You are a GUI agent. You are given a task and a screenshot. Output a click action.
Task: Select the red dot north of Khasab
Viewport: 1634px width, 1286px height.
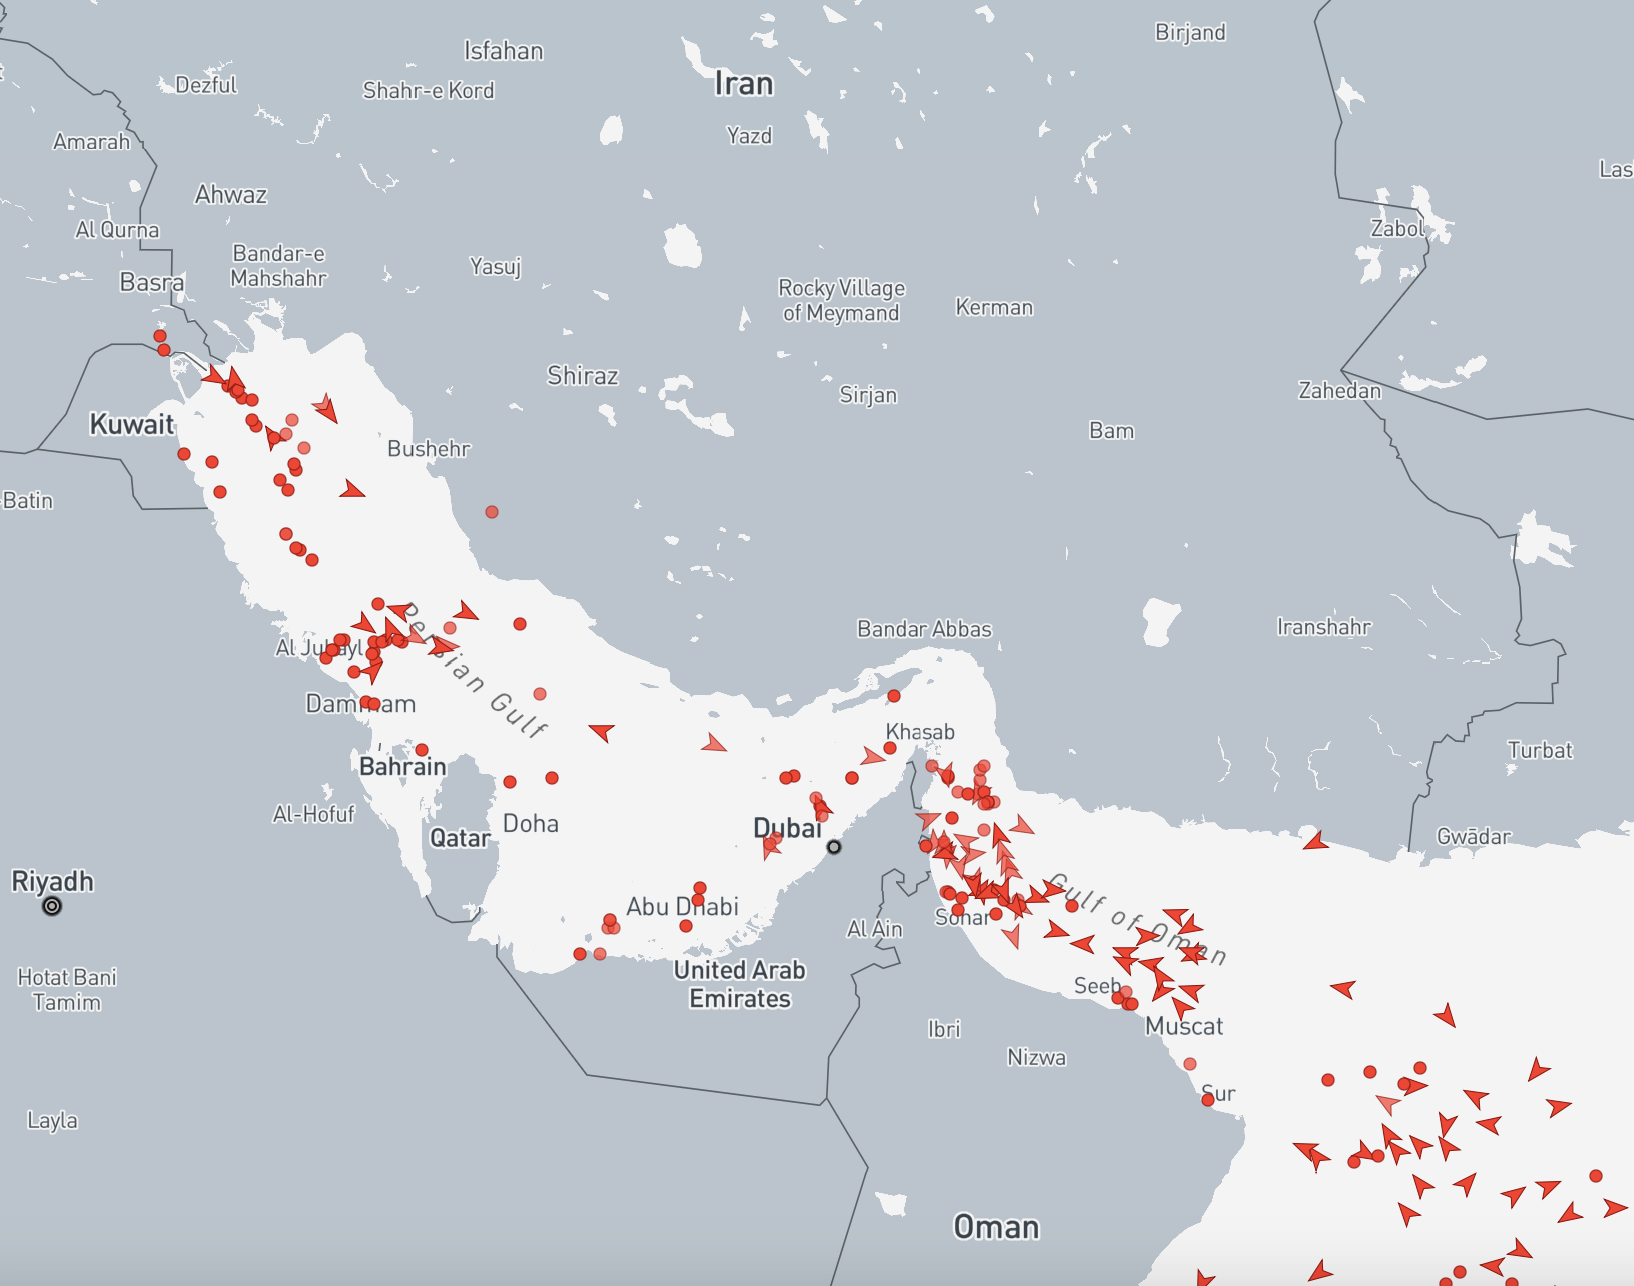894,696
